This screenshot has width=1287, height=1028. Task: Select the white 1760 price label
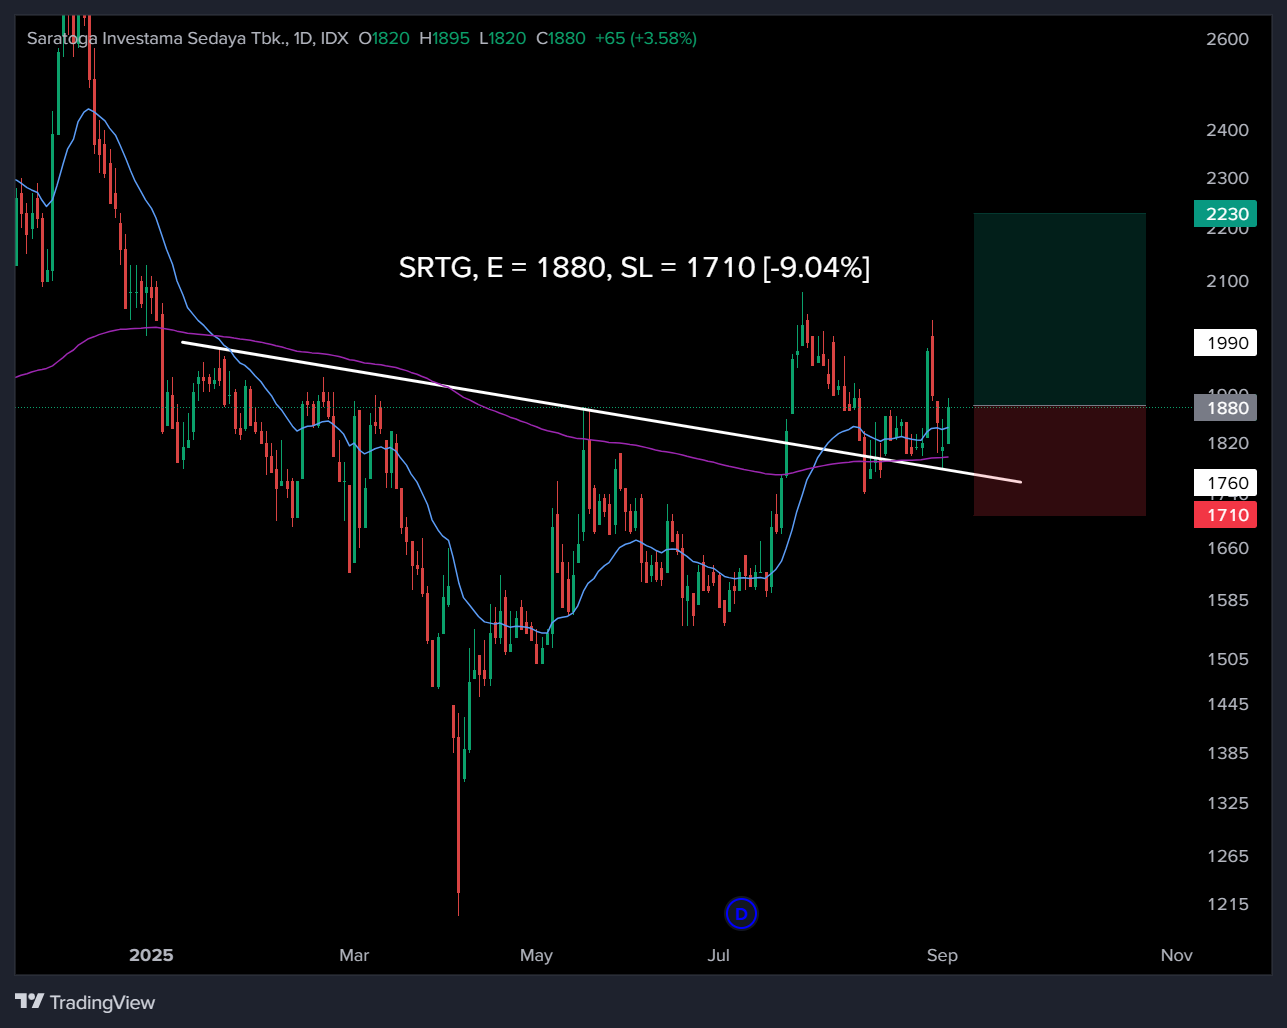[1227, 483]
